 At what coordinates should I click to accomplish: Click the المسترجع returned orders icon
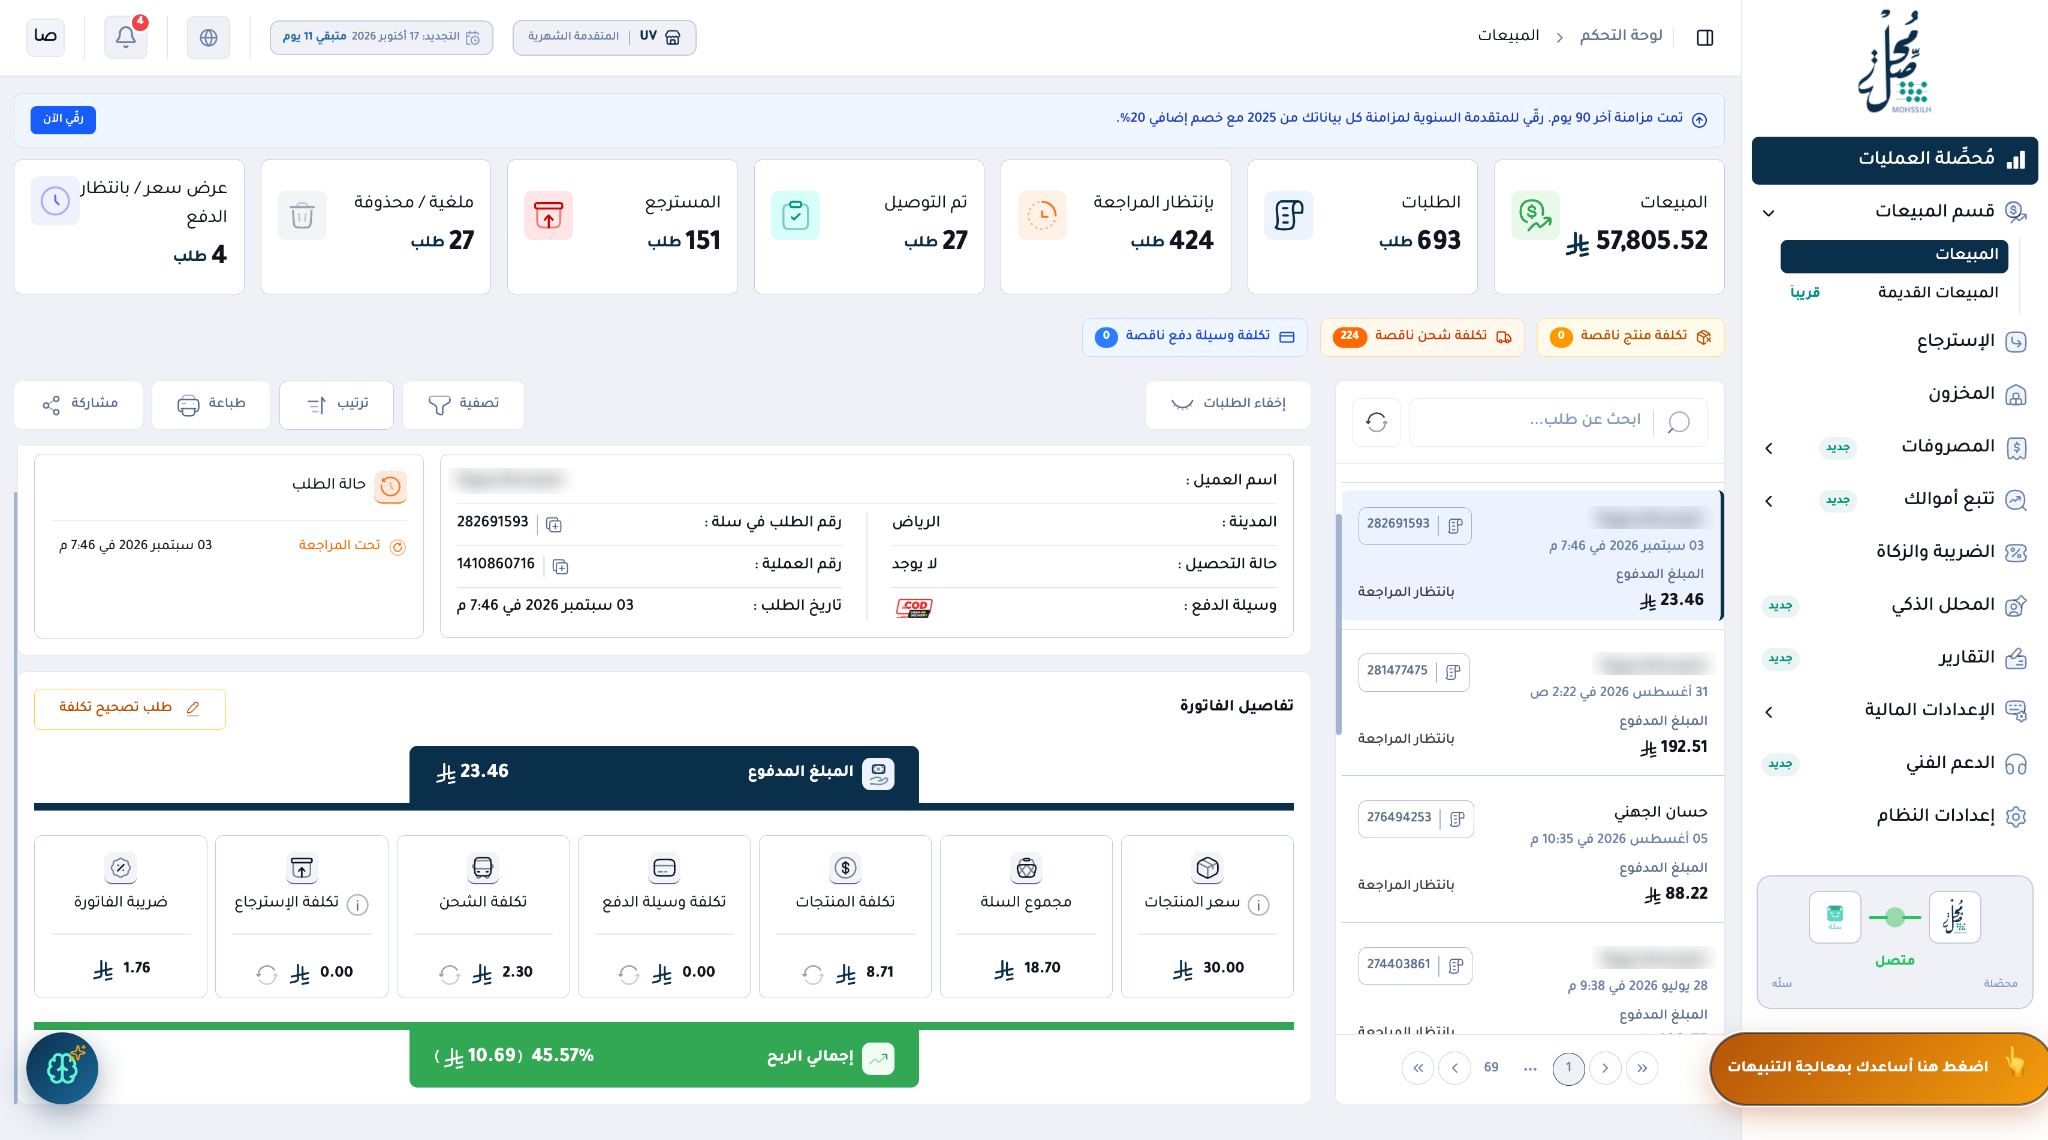(548, 215)
